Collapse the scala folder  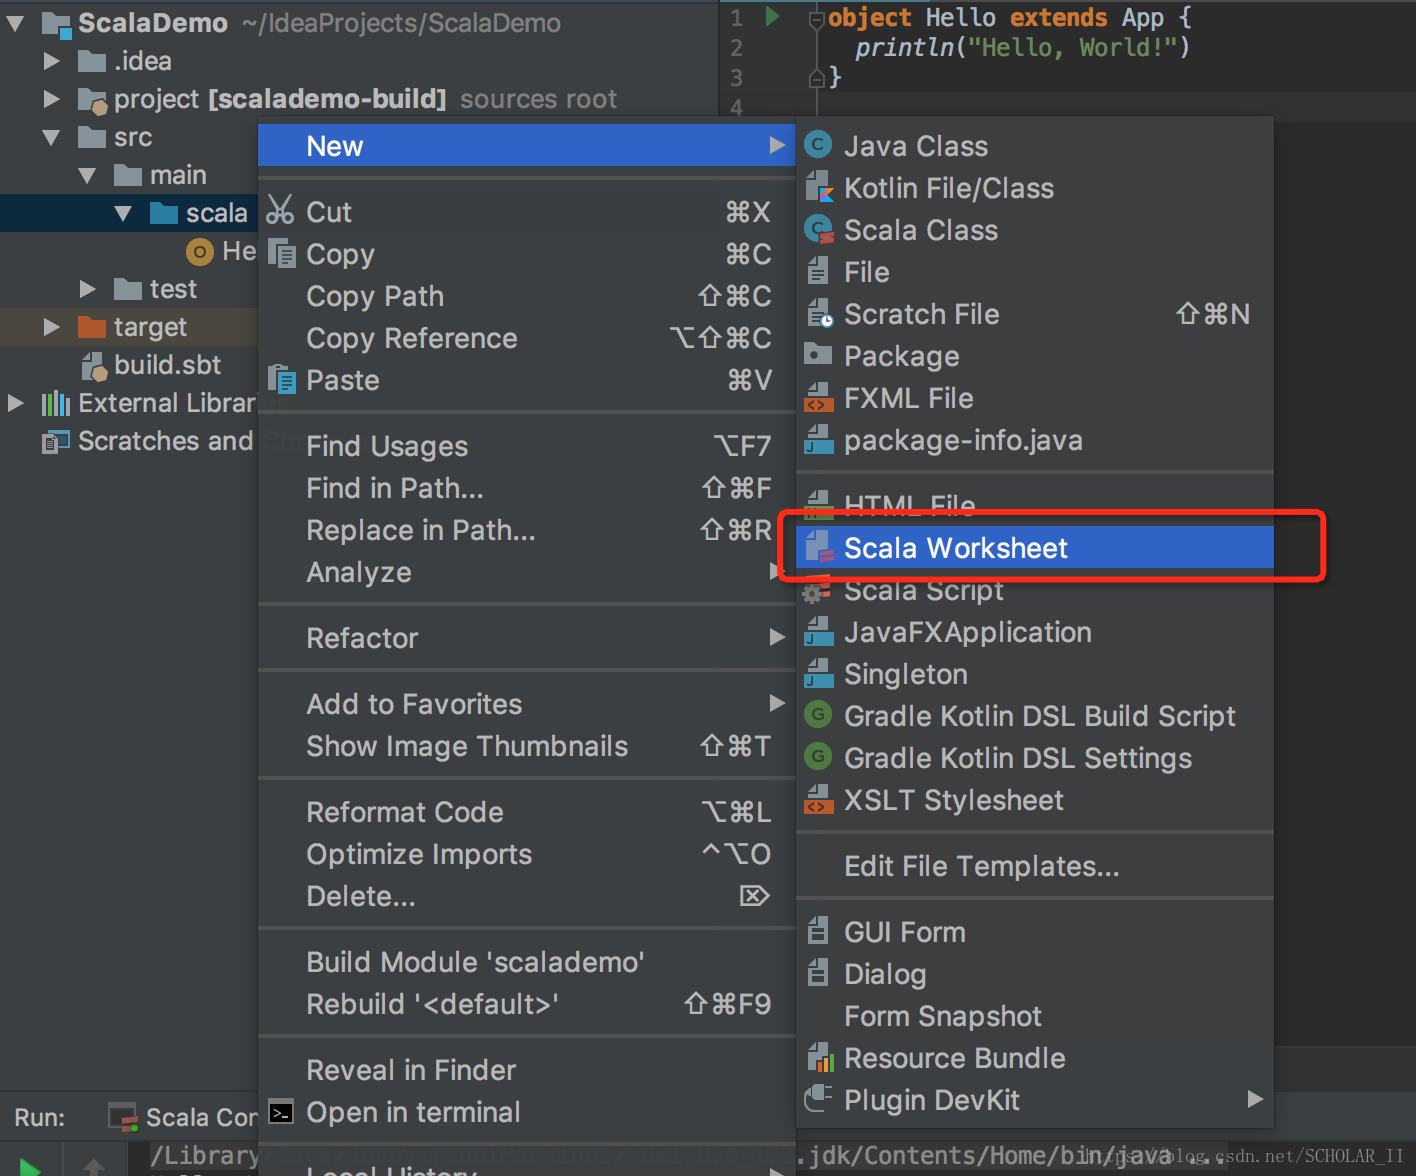point(123,213)
